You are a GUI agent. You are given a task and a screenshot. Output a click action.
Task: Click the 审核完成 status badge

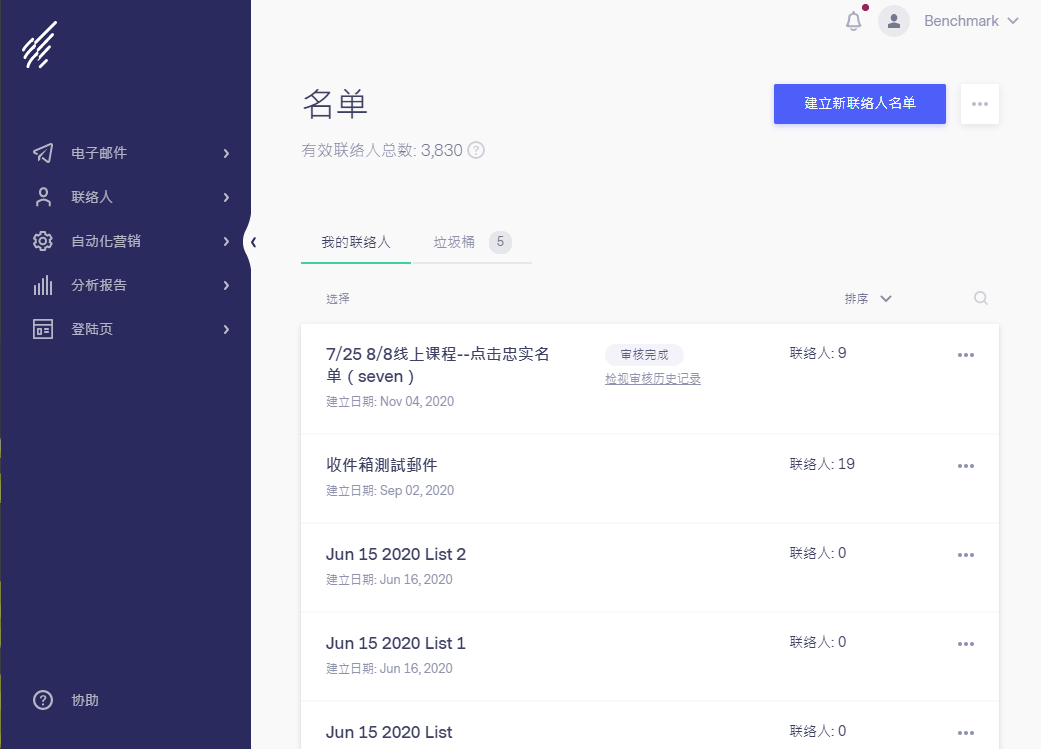pos(644,355)
